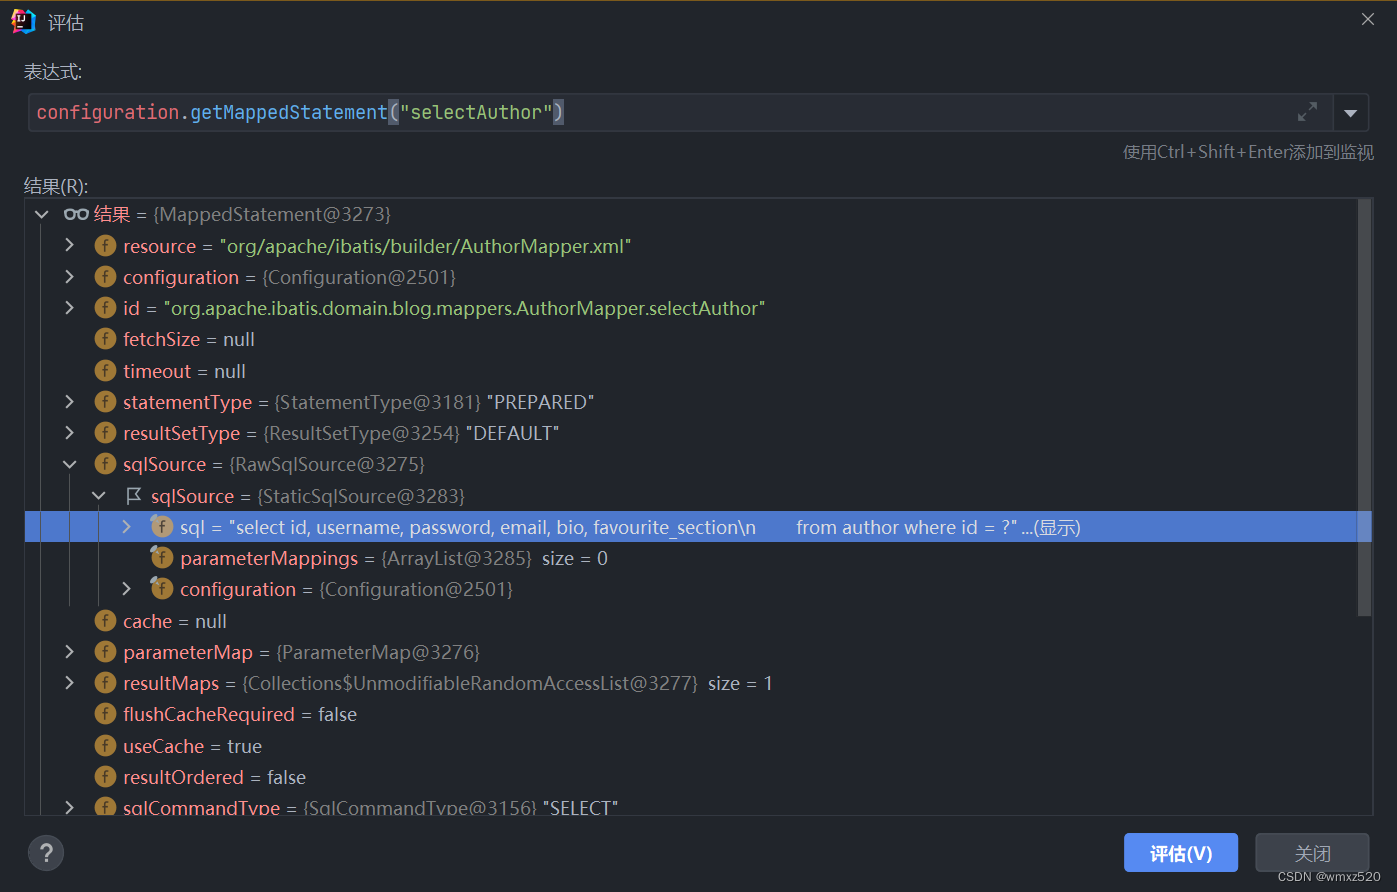1397x892 pixels.
Task: Click the glasses icon of the result root
Action: pos(76,214)
